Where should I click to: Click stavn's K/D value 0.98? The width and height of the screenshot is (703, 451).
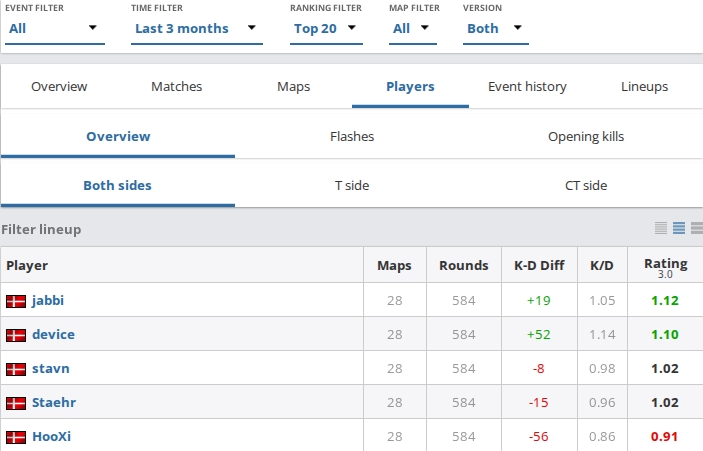[602, 369]
